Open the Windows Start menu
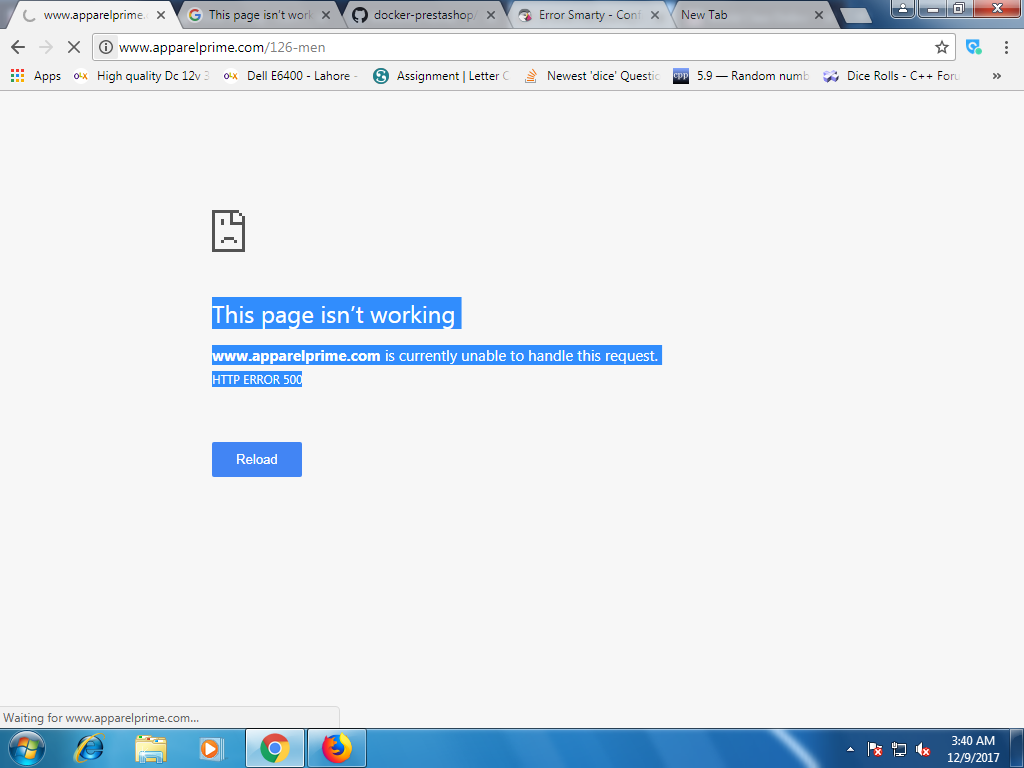Screen dimensions: 1024x768 click(x=26, y=748)
